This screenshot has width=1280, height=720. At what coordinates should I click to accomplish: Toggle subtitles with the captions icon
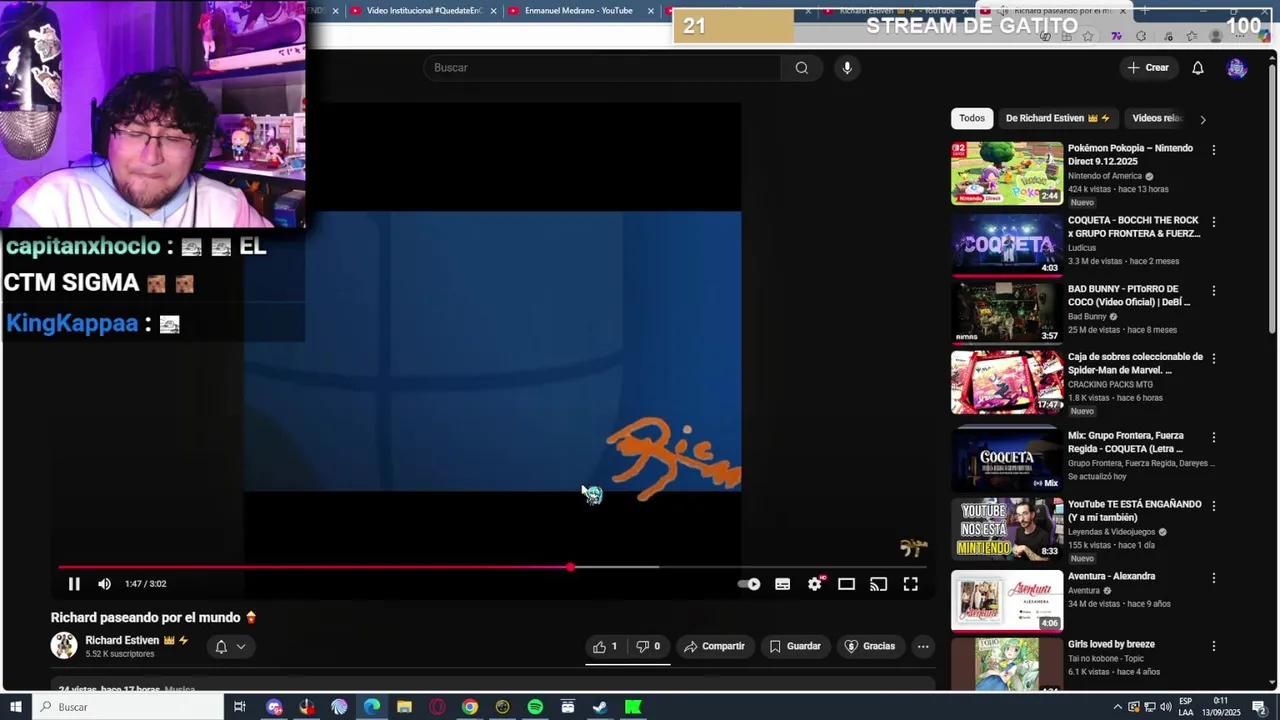pyautogui.click(x=783, y=584)
